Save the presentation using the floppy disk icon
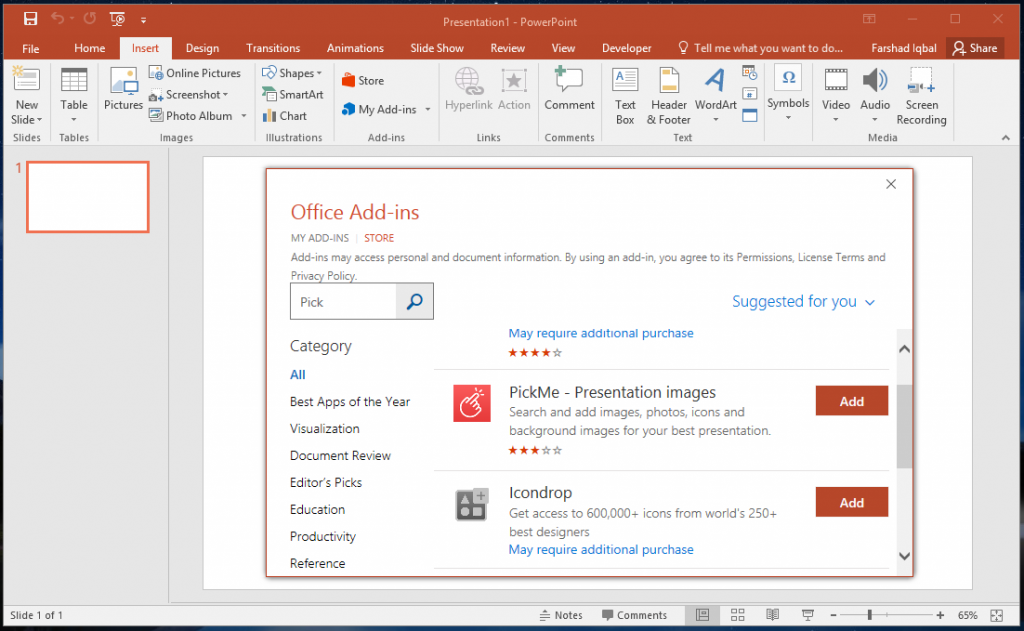 [30, 19]
